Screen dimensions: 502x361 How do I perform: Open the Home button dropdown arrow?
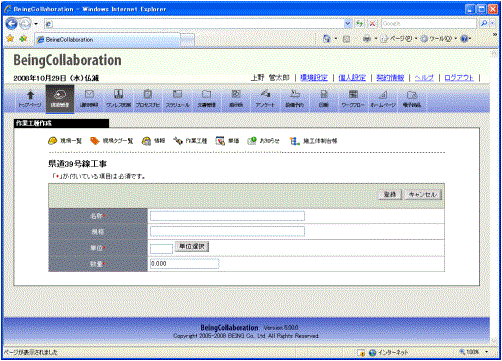(x=336, y=39)
